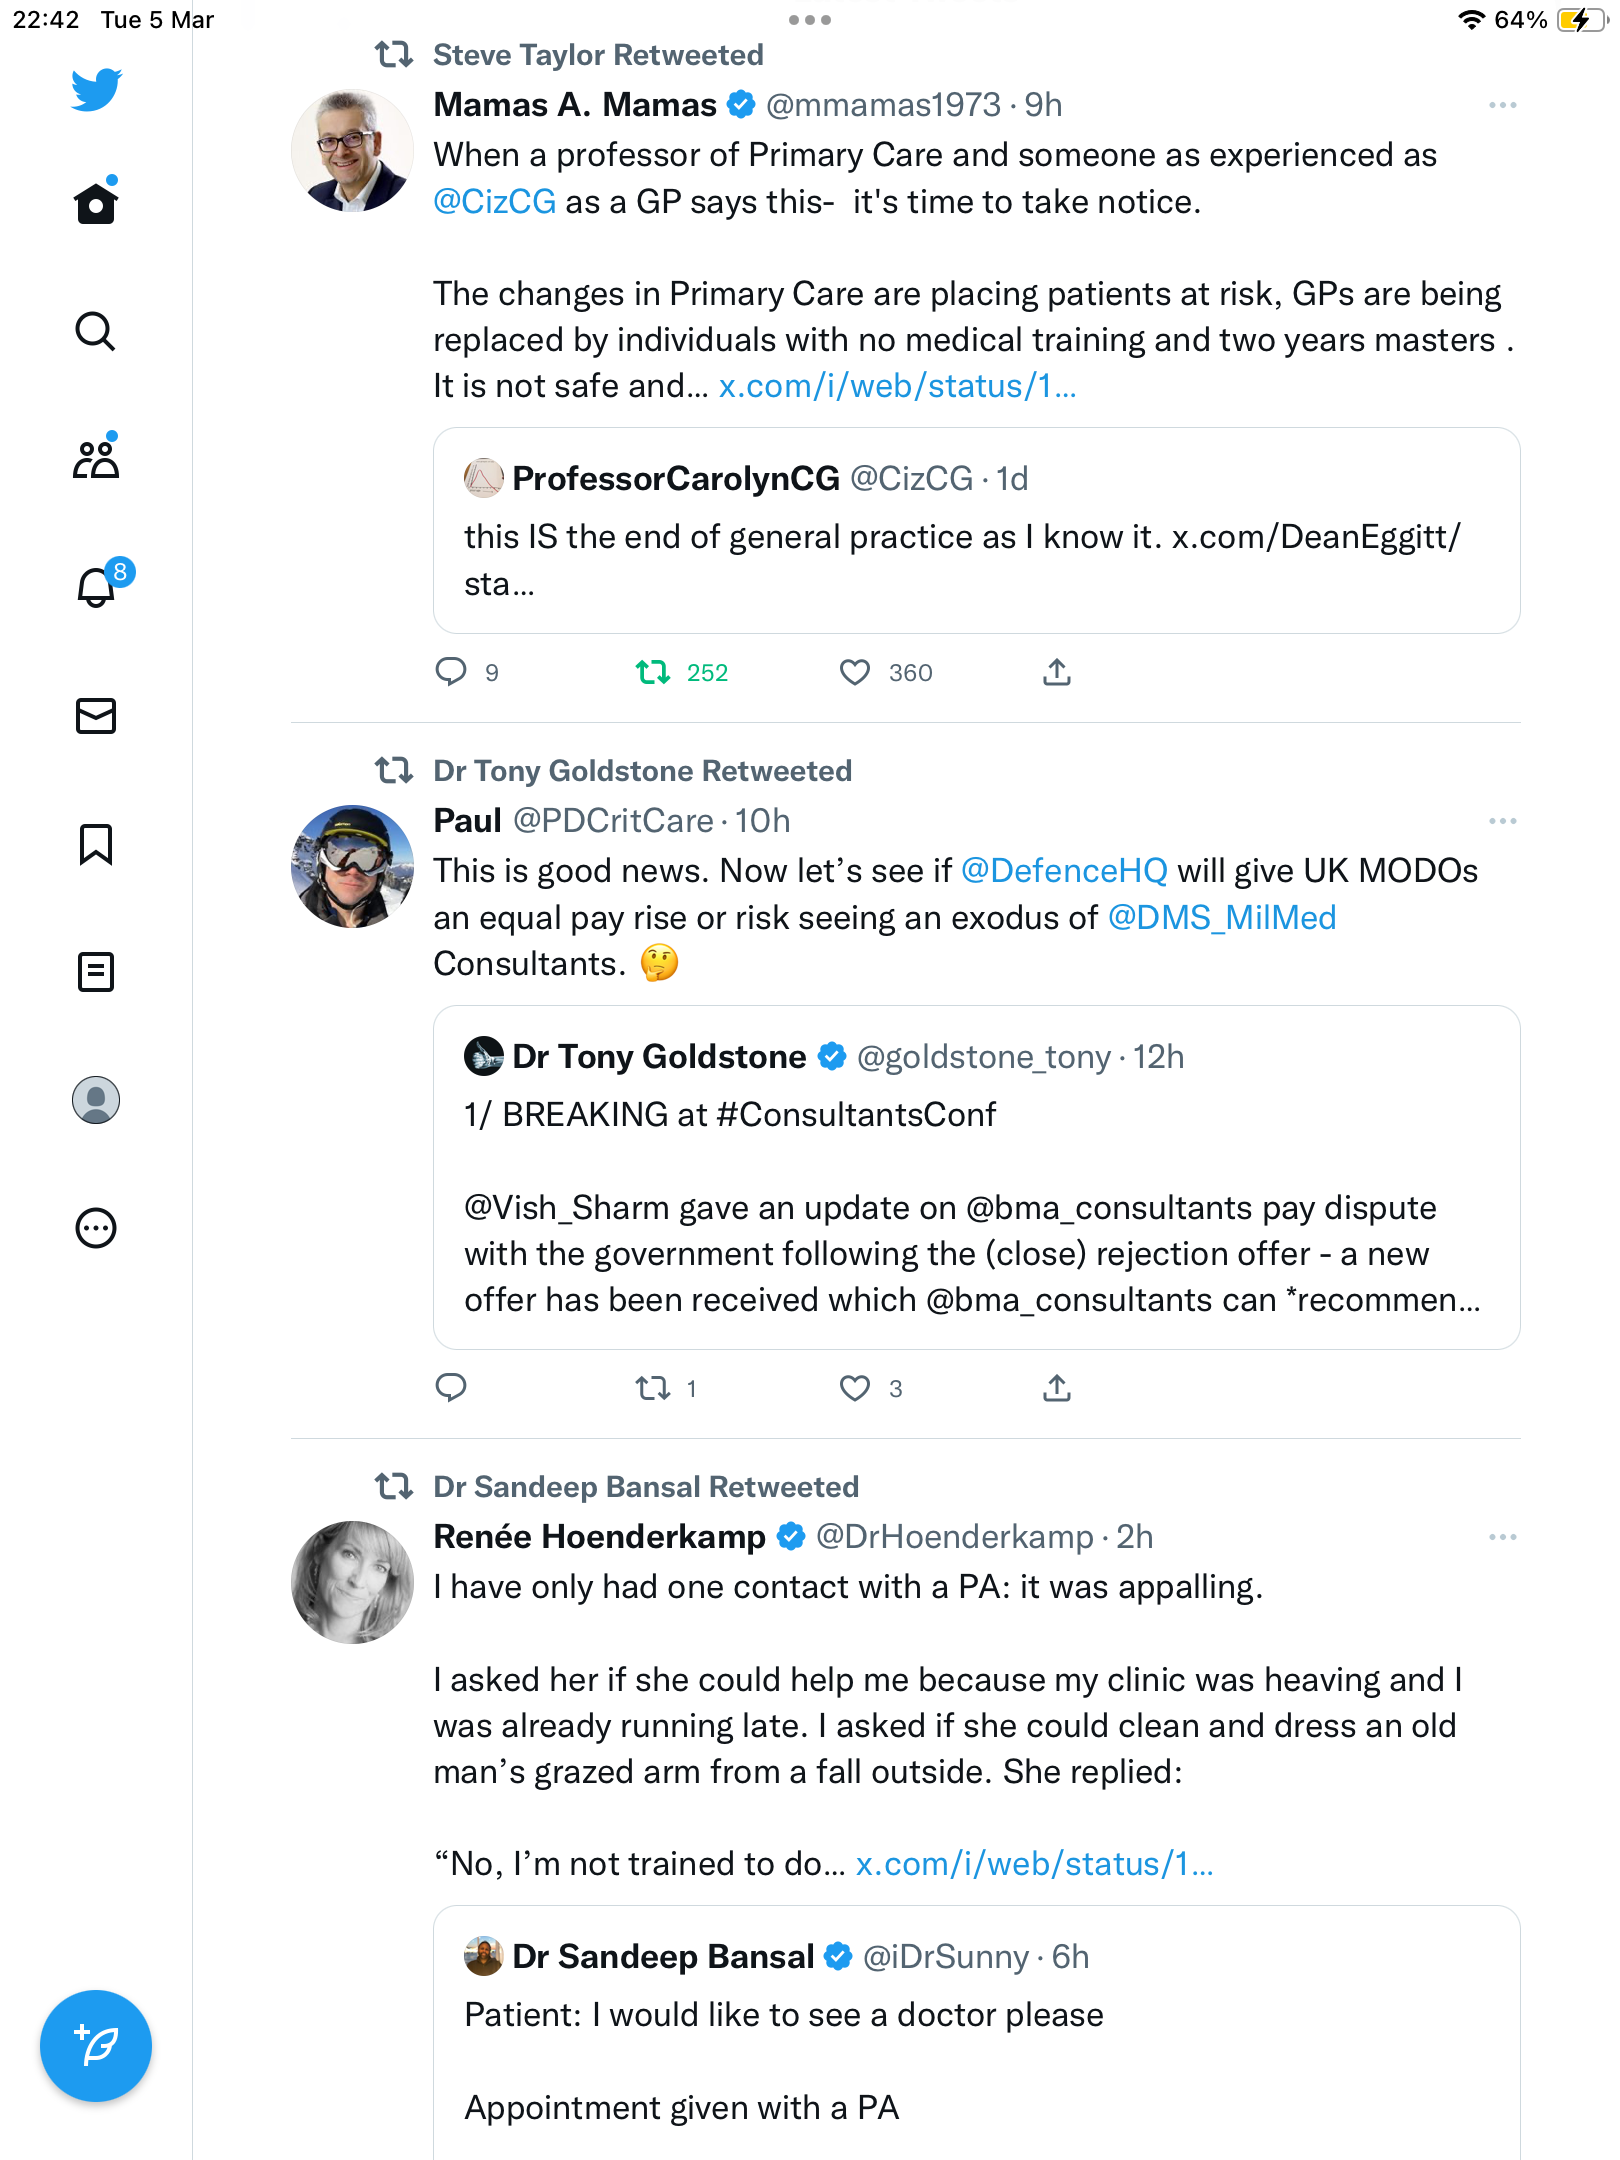Open the Search icon in sidebar
Image resolution: width=1620 pixels, height=2160 pixels.
point(96,331)
